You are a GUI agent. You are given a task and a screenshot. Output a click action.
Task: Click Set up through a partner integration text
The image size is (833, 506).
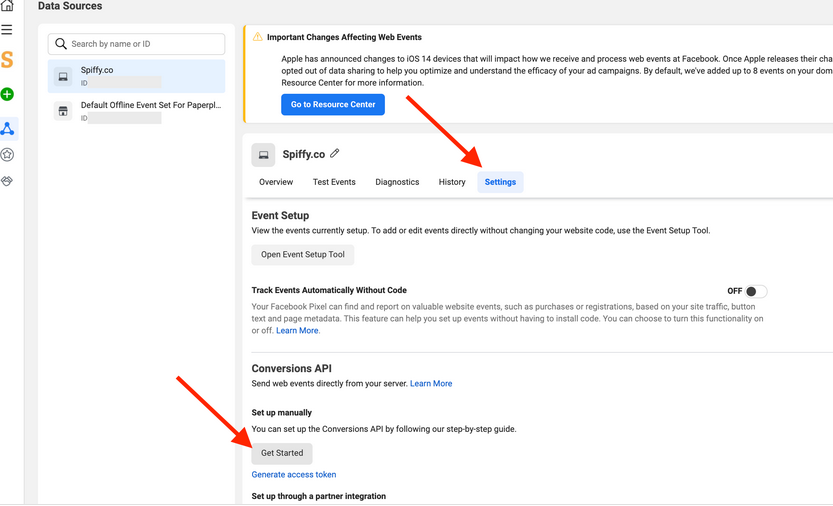(x=319, y=496)
